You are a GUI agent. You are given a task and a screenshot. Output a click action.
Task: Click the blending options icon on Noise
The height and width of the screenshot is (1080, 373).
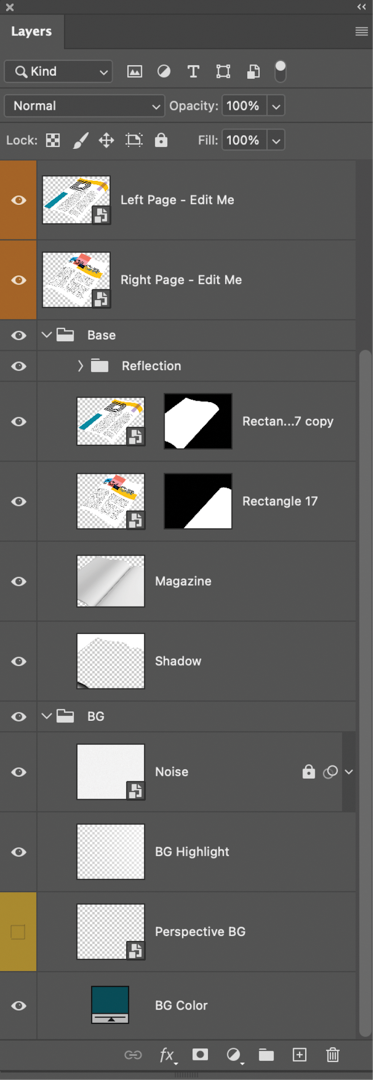(x=330, y=772)
